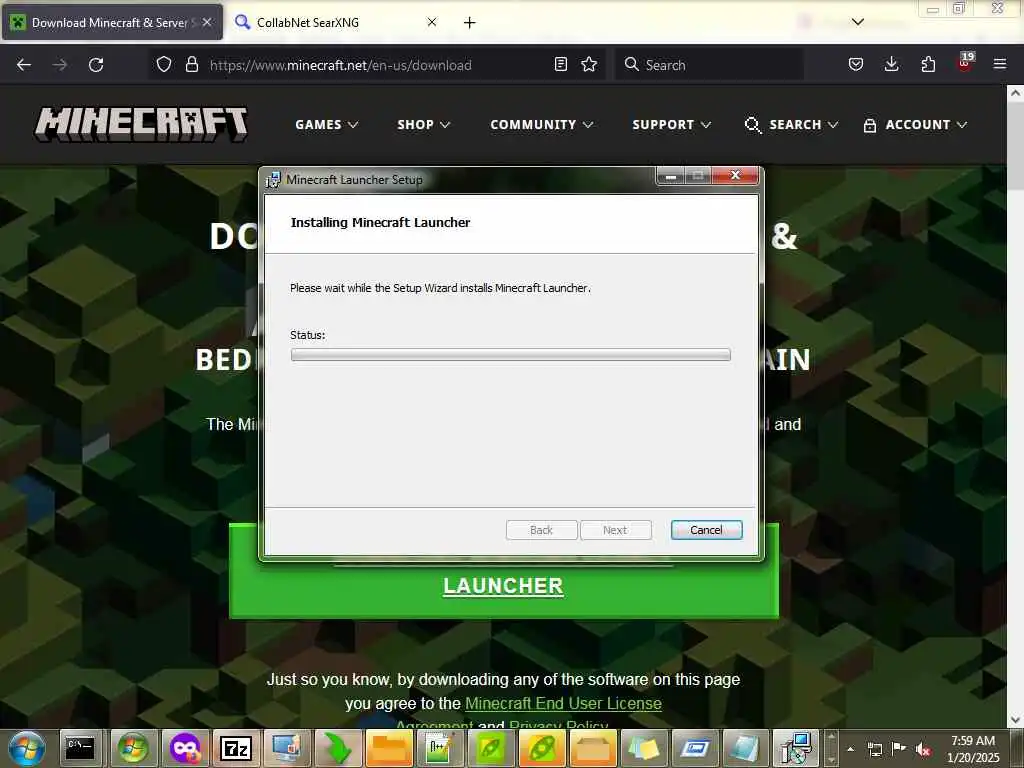Viewport: 1024px width, 768px height.
Task: Click the URL address field
Action: 377,65
